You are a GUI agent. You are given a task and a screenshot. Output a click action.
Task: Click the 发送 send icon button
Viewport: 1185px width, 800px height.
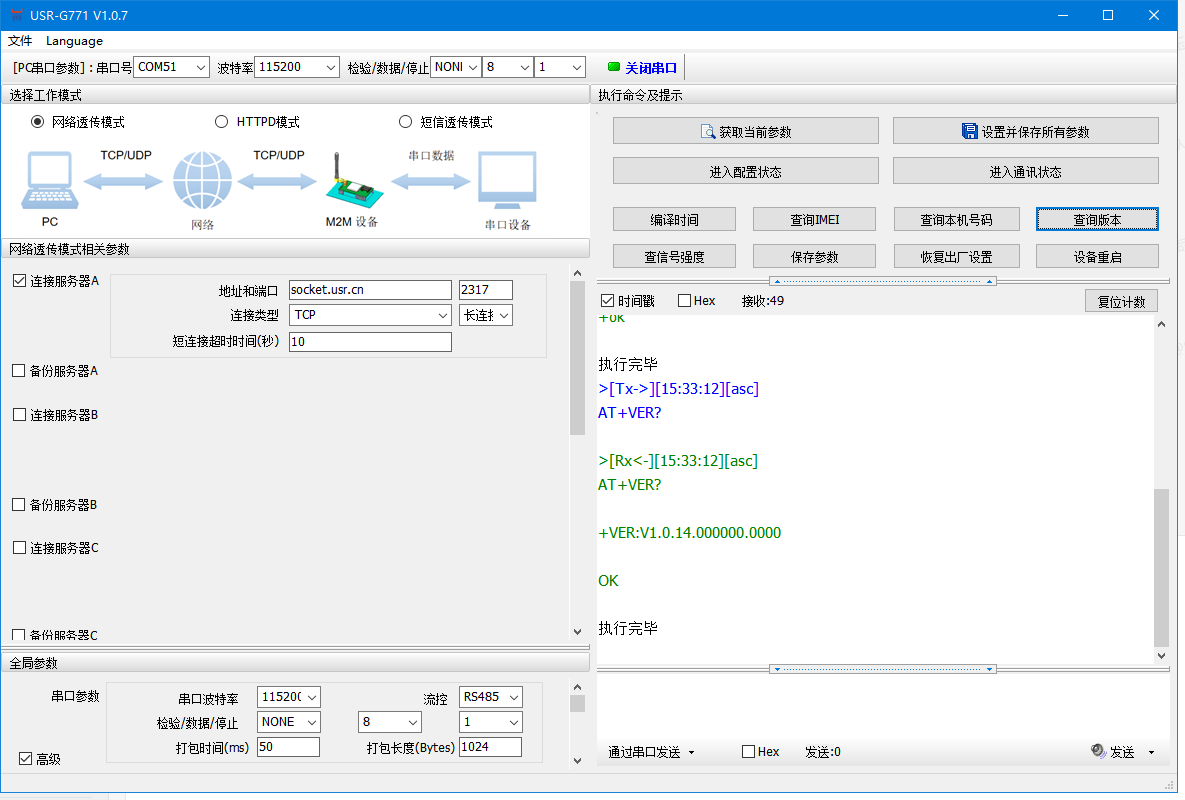[x=1114, y=752]
